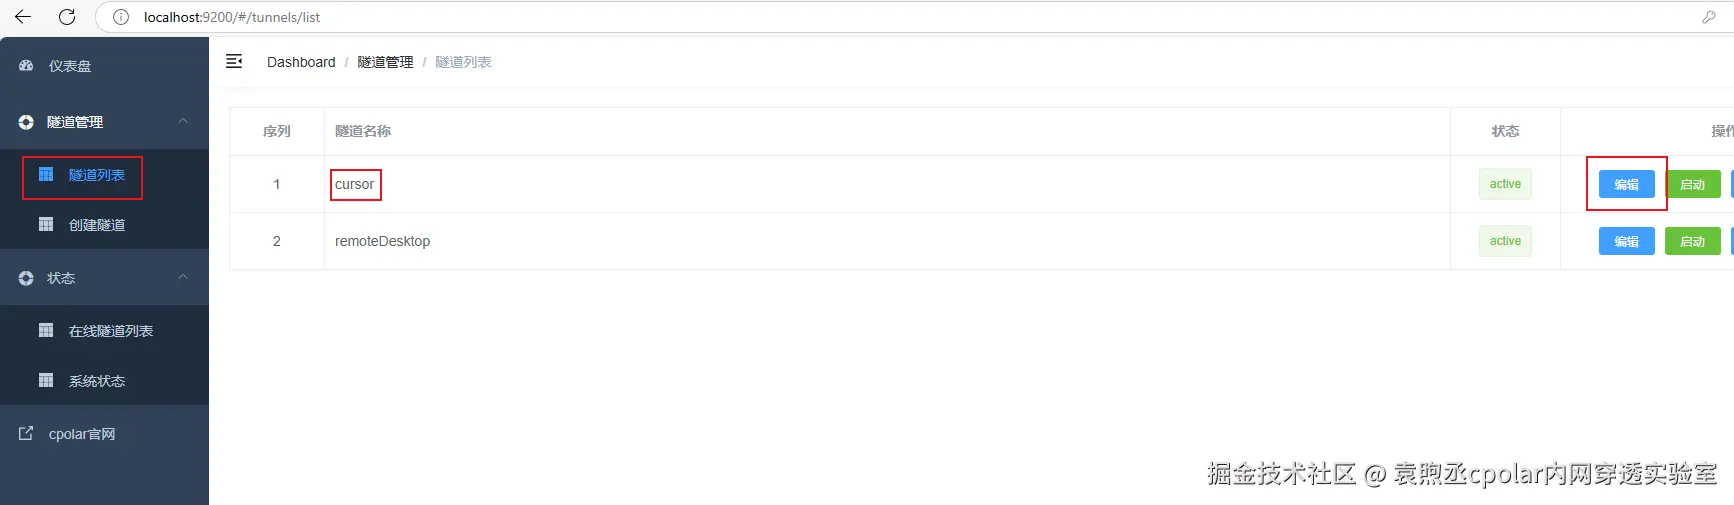Reload the page with refresh icon
The height and width of the screenshot is (505, 1734).
[x=67, y=17]
